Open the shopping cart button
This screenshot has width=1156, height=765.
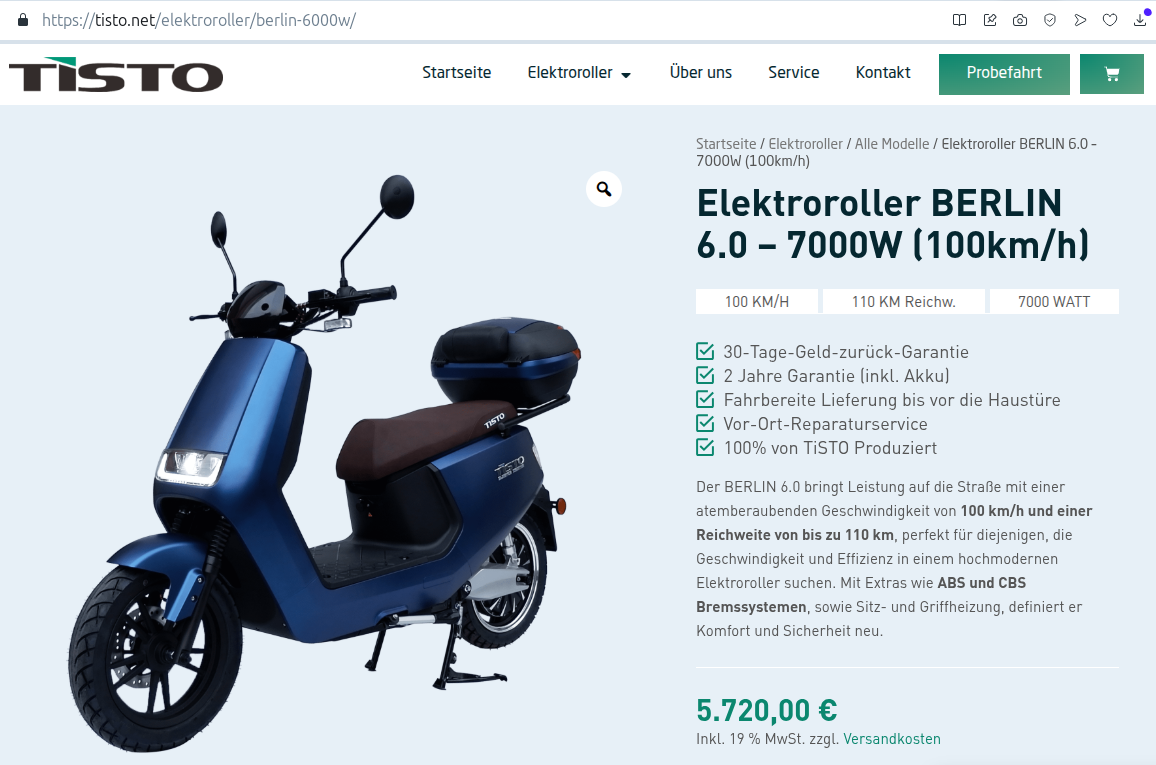tap(1112, 74)
